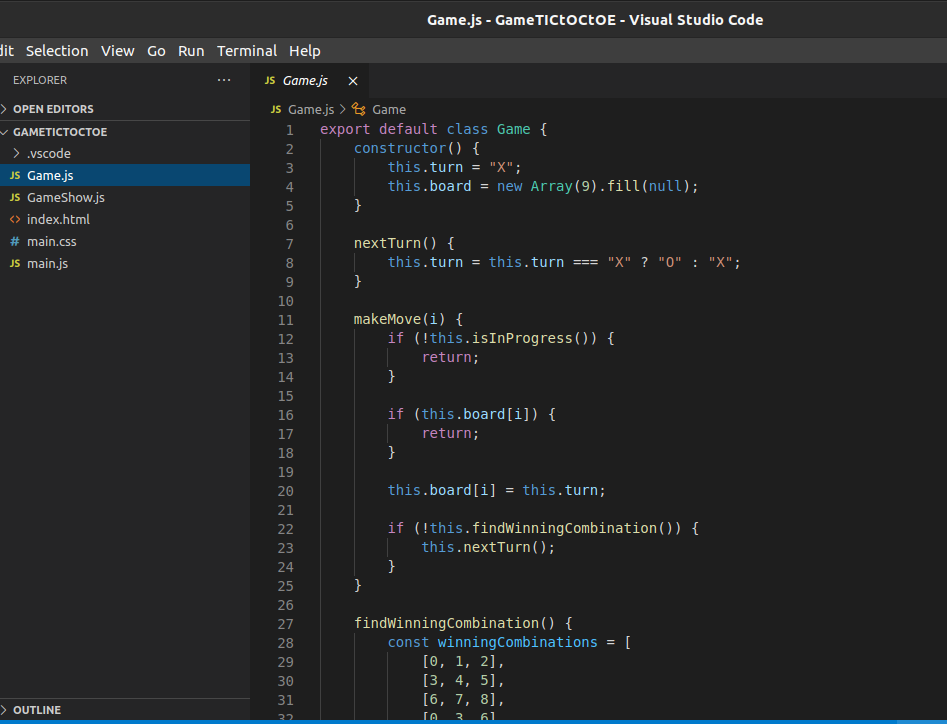Place cursor on 'constructor' keyword
The width and height of the screenshot is (947, 724).
(400, 148)
